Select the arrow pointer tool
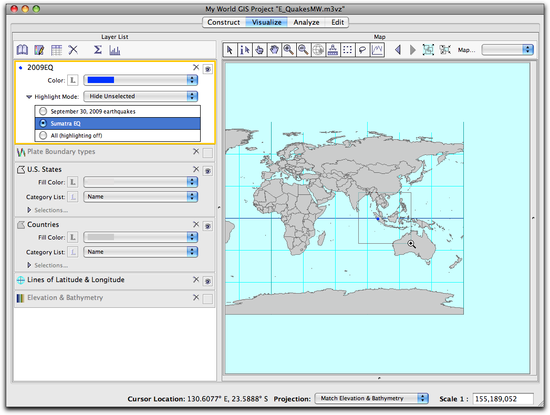550x415 pixels. (x=230, y=50)
